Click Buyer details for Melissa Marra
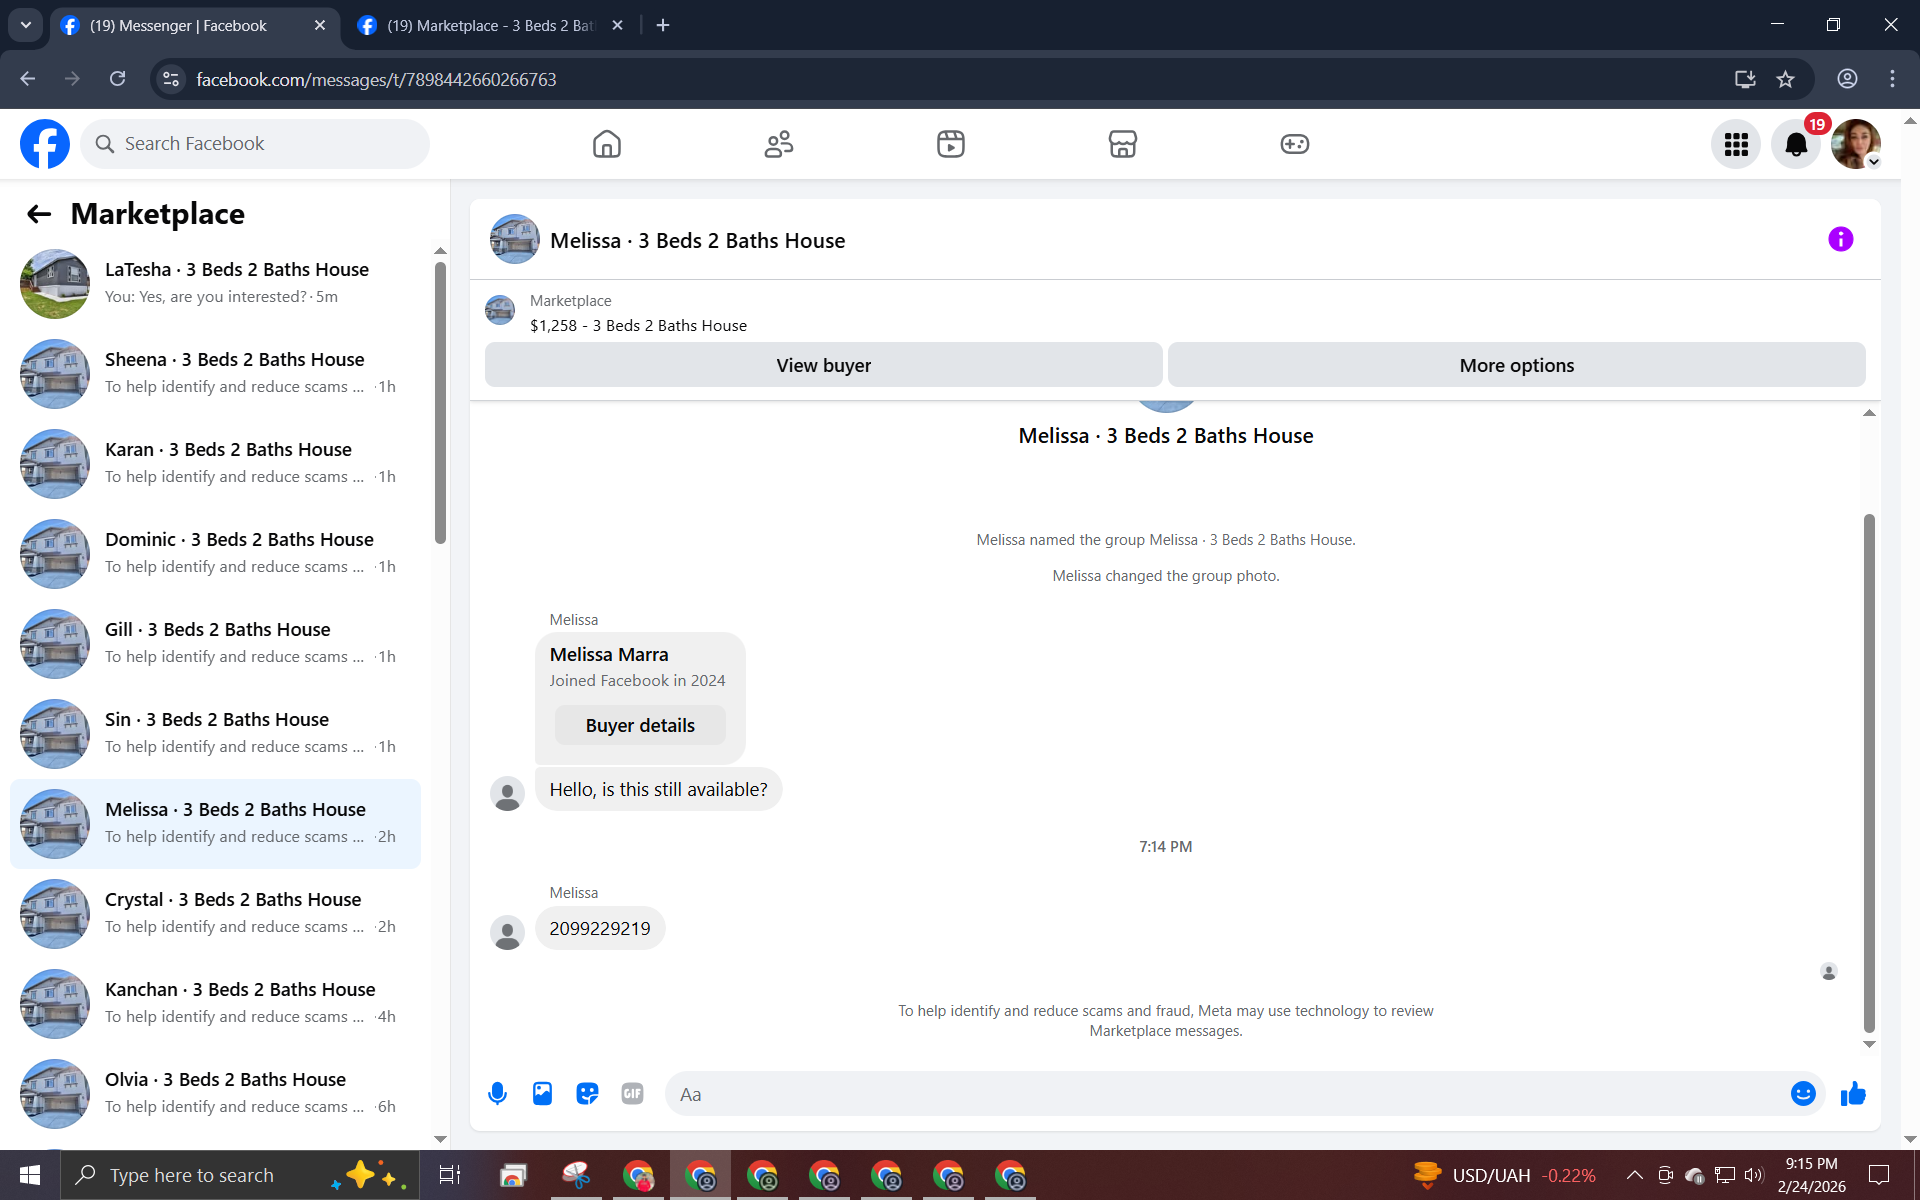 (x=640, y=725)
